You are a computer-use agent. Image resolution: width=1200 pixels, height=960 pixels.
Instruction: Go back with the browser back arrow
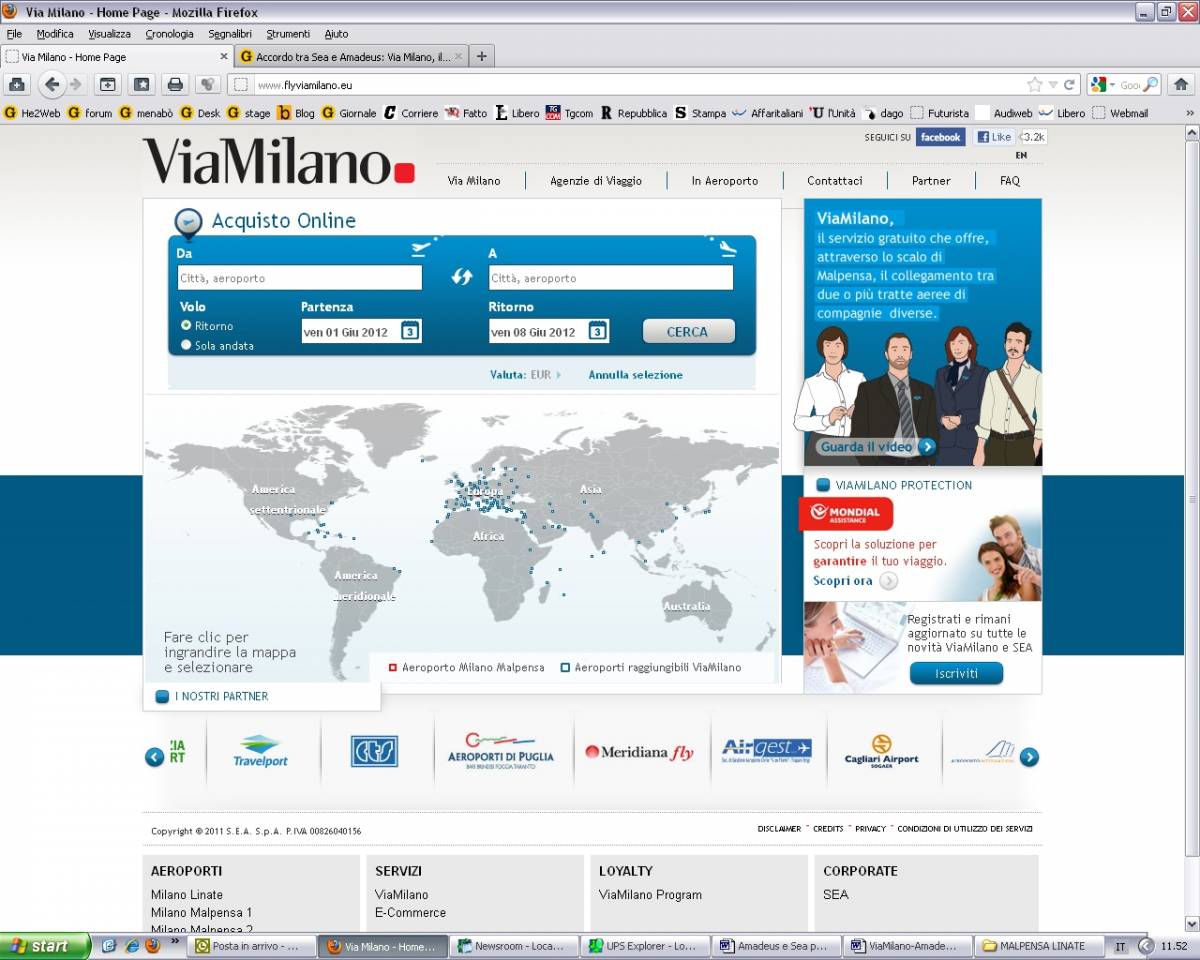(x=52, y=85)
